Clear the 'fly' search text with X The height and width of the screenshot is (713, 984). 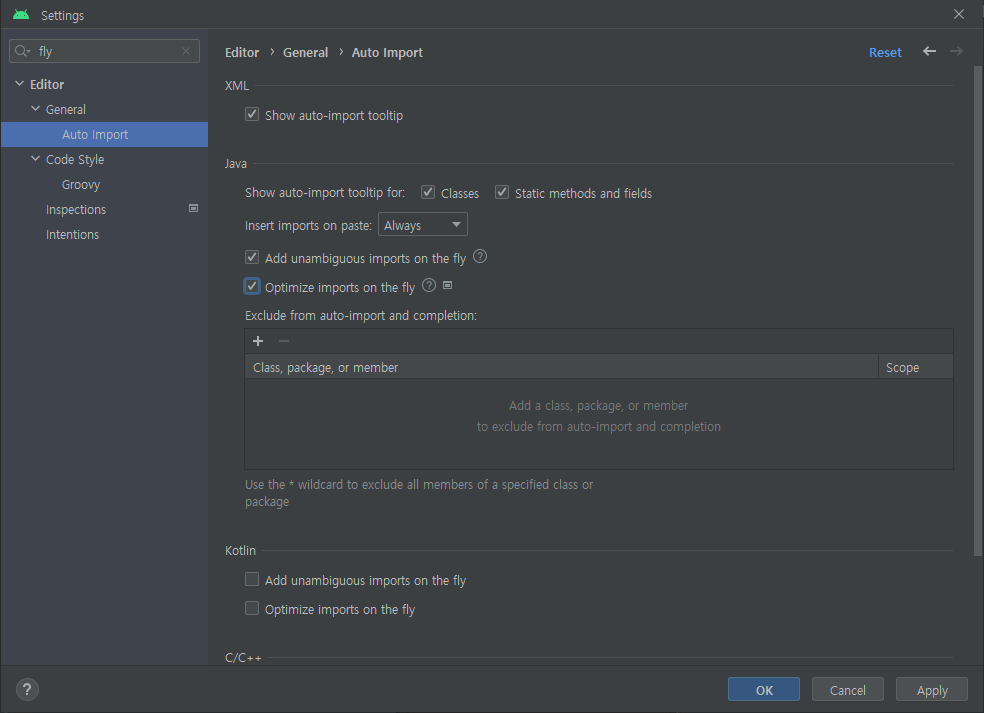coord(186,51)
